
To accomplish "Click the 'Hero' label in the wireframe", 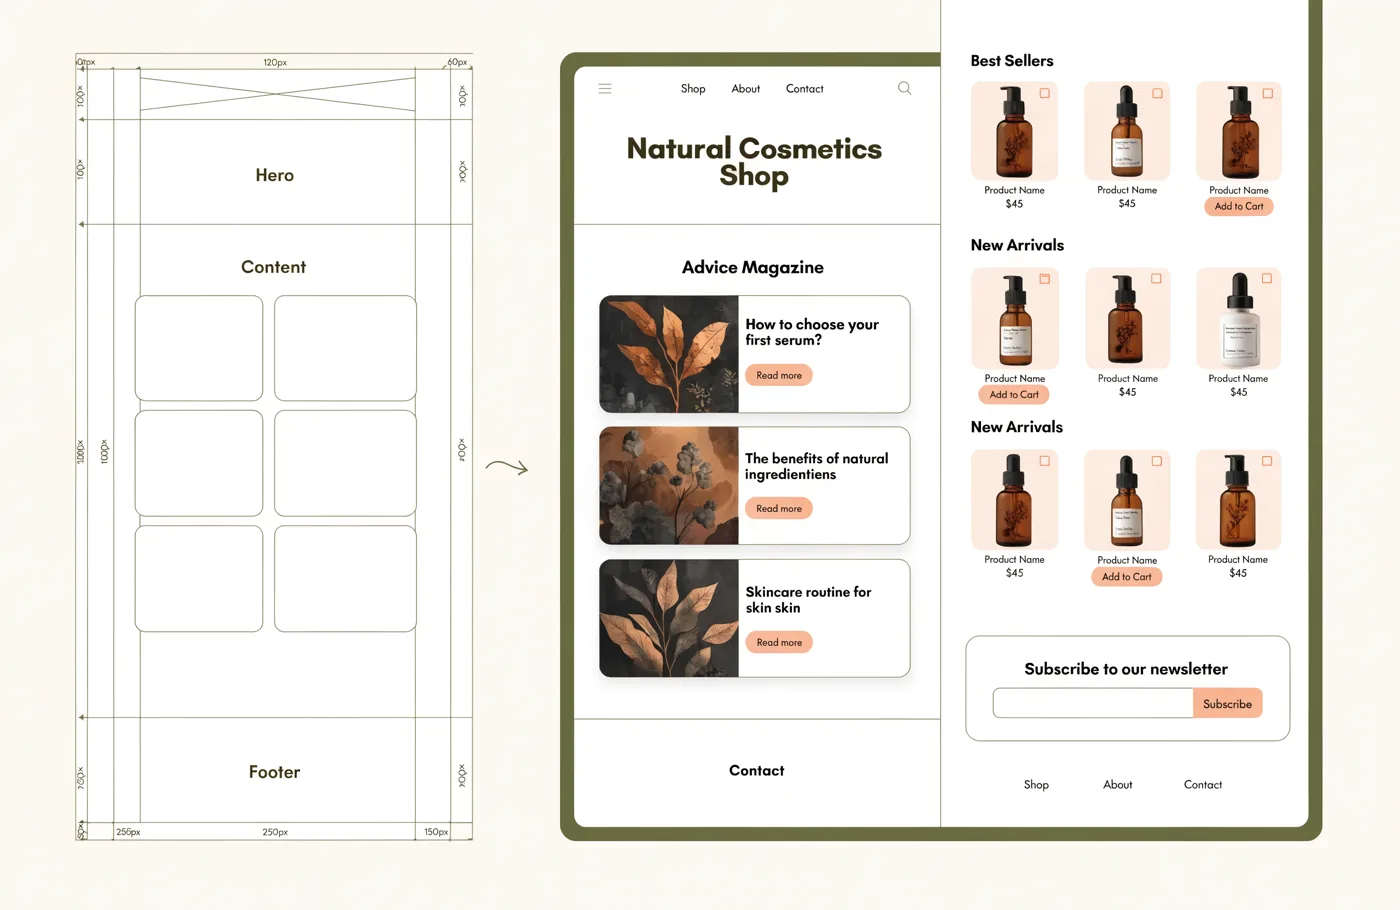I will [x=275, y=175].
